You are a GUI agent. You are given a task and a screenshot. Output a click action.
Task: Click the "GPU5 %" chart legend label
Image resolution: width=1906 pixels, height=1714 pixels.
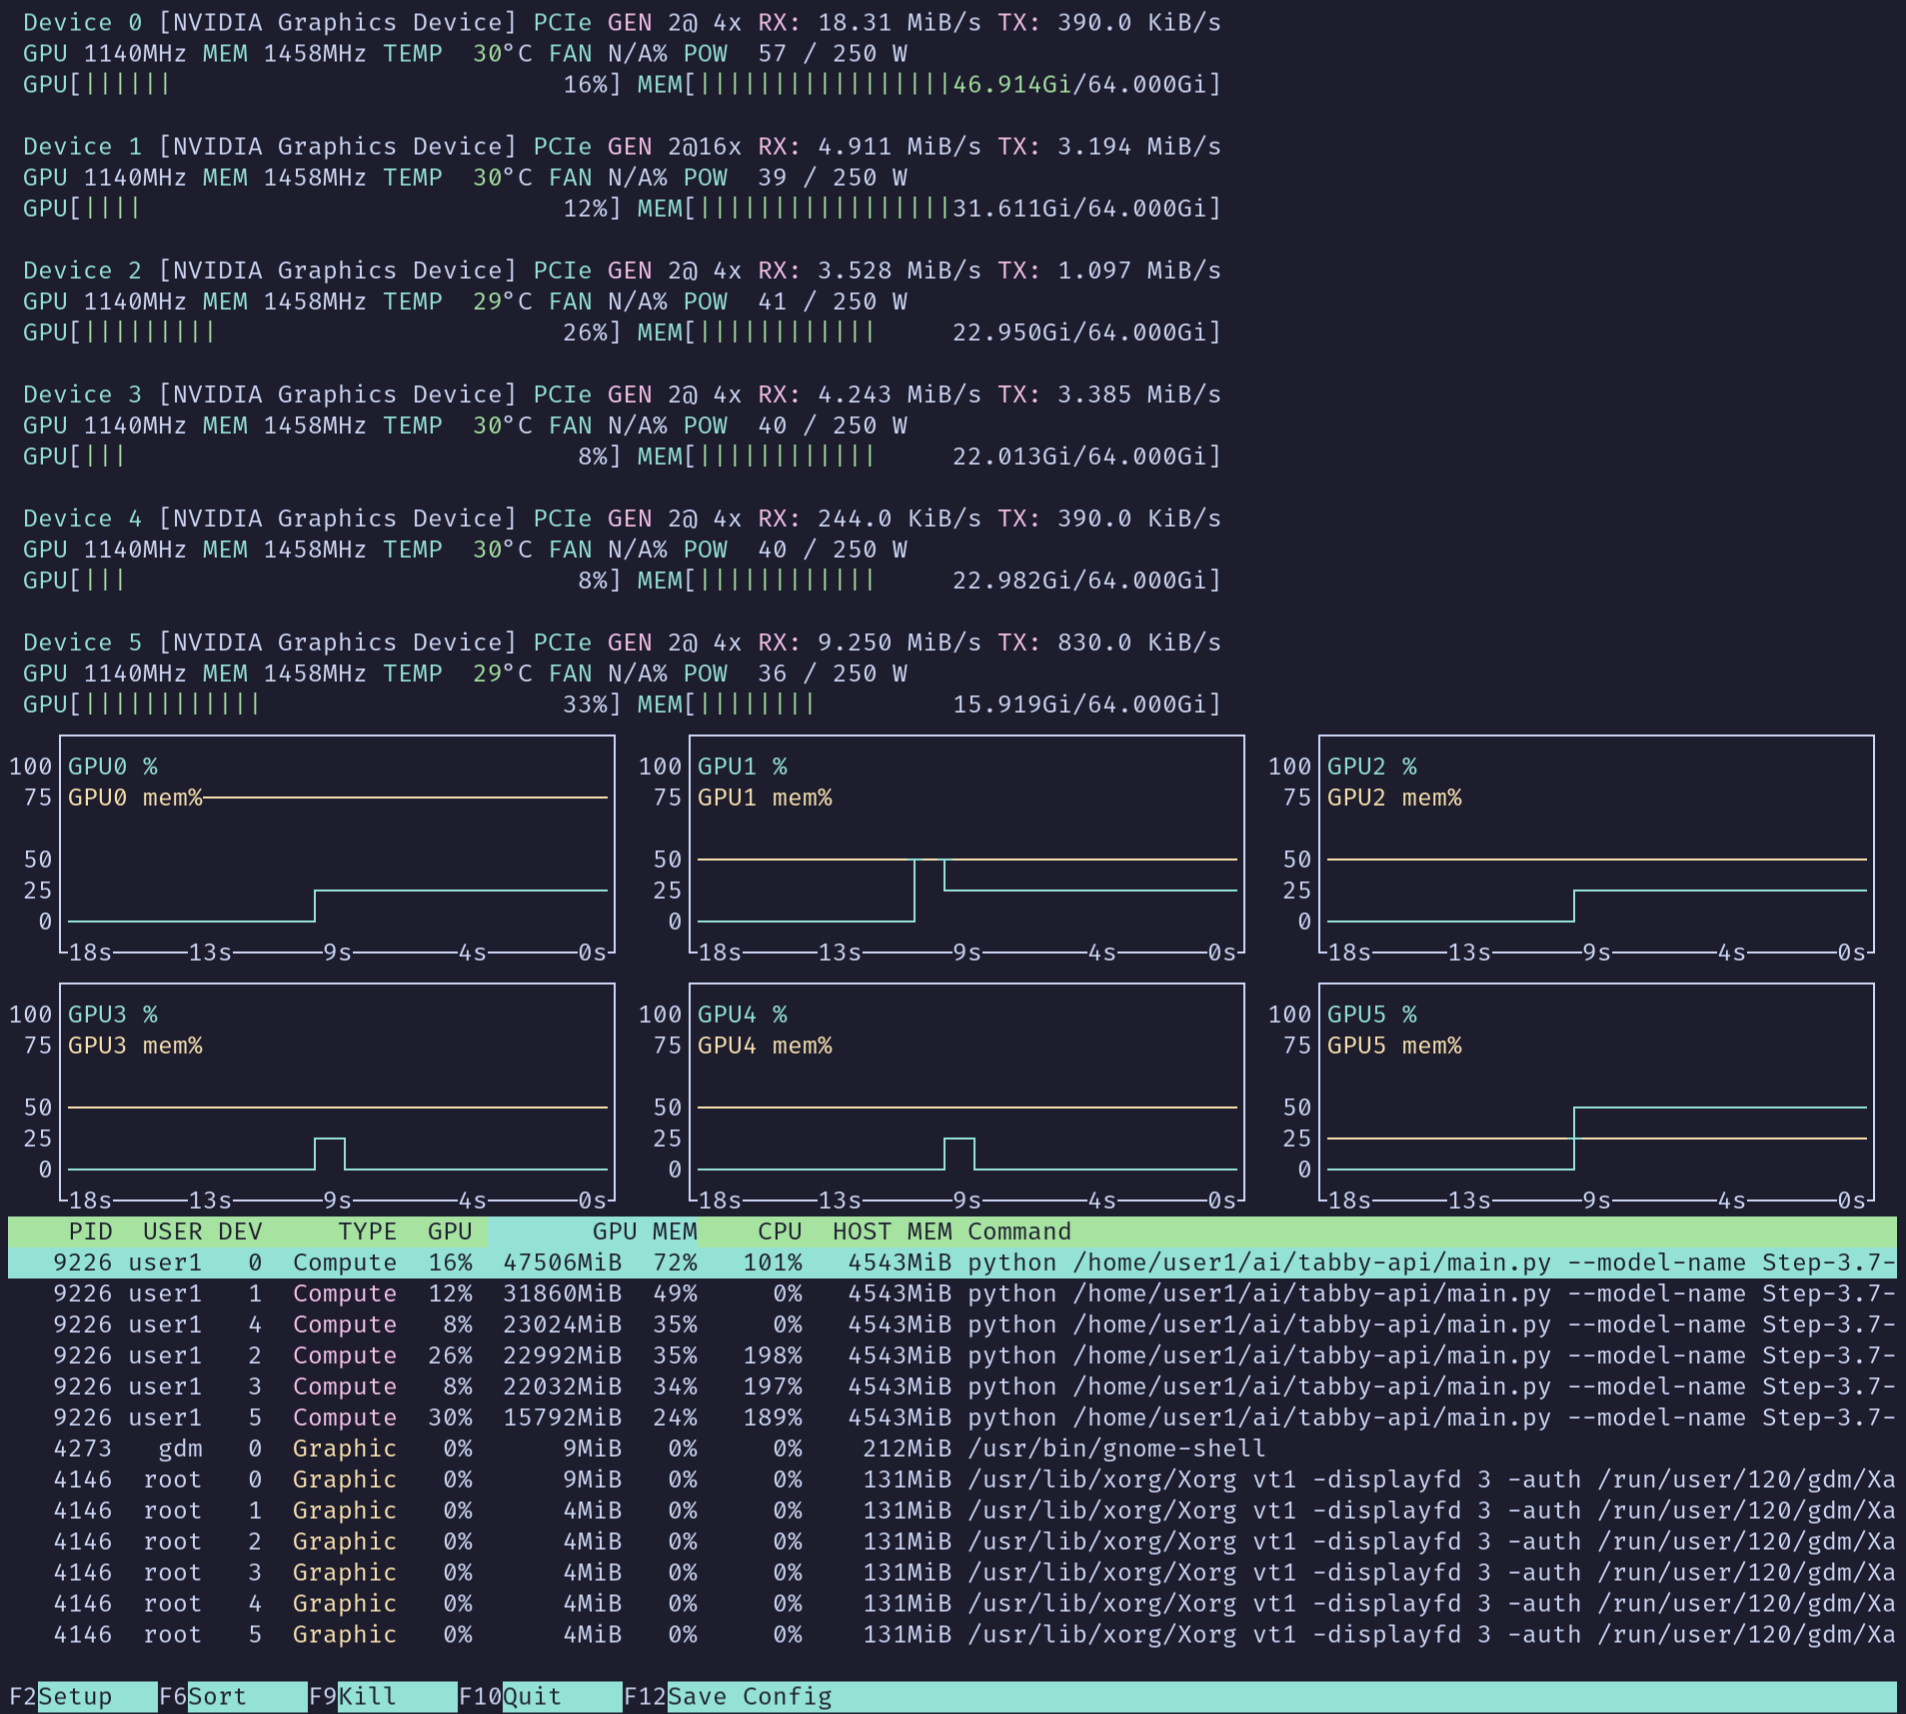pyautogui.click(x=1372, y=1014)
